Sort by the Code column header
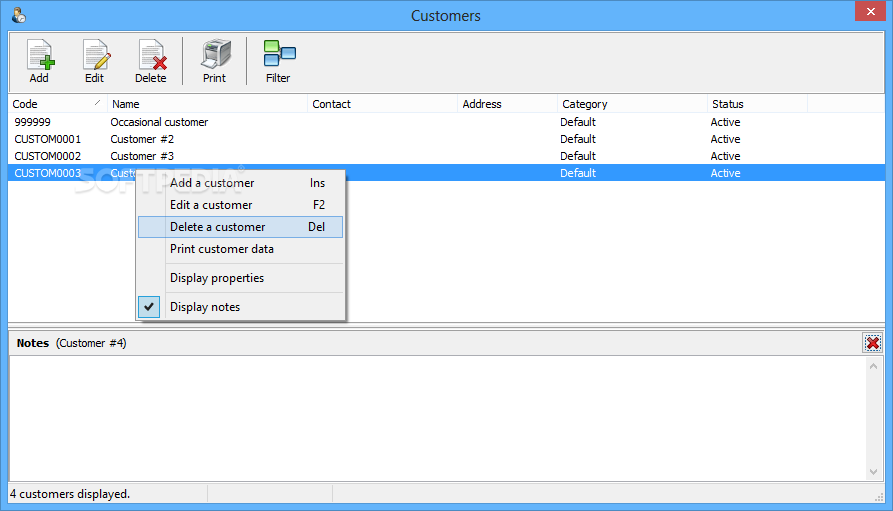 point(58,104)
